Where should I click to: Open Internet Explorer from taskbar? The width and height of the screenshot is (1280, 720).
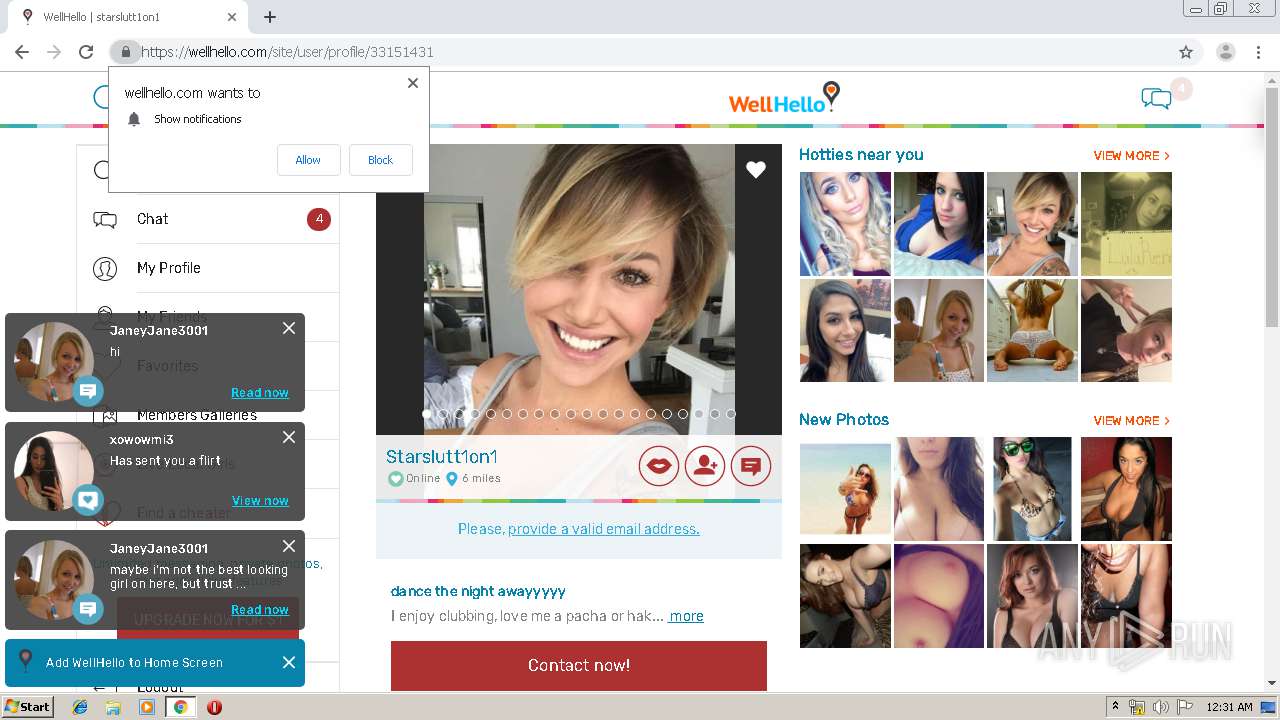point(80,707)
